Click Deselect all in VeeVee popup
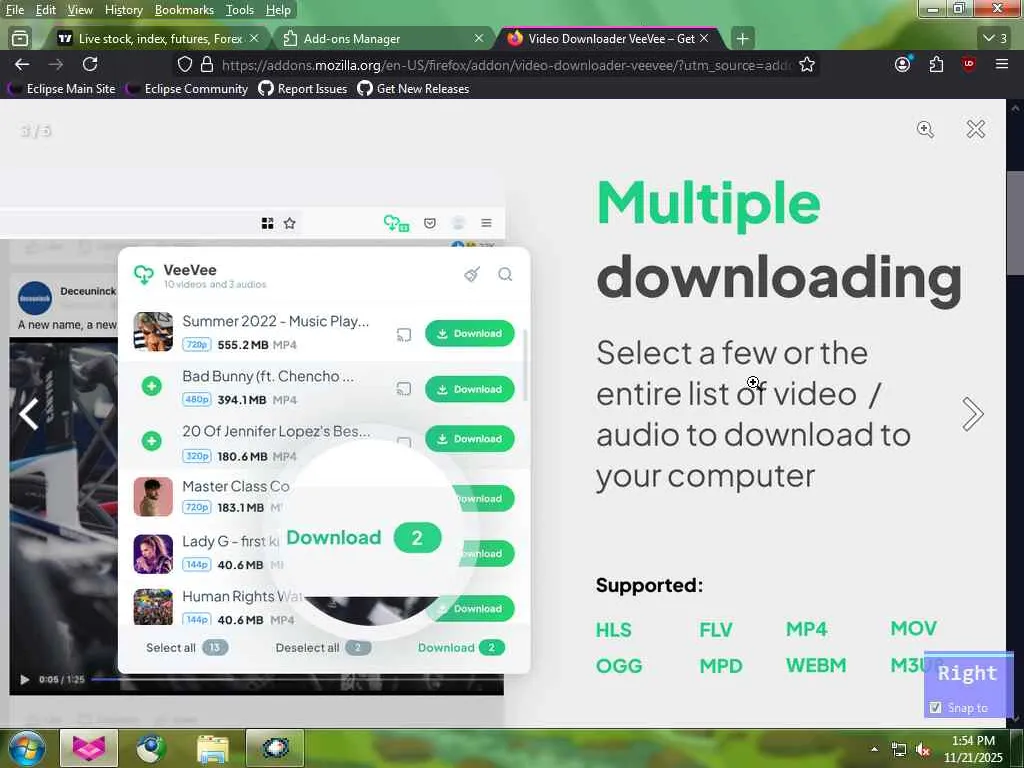Viewport: 1024px width, 768px height. coord(323,647)
